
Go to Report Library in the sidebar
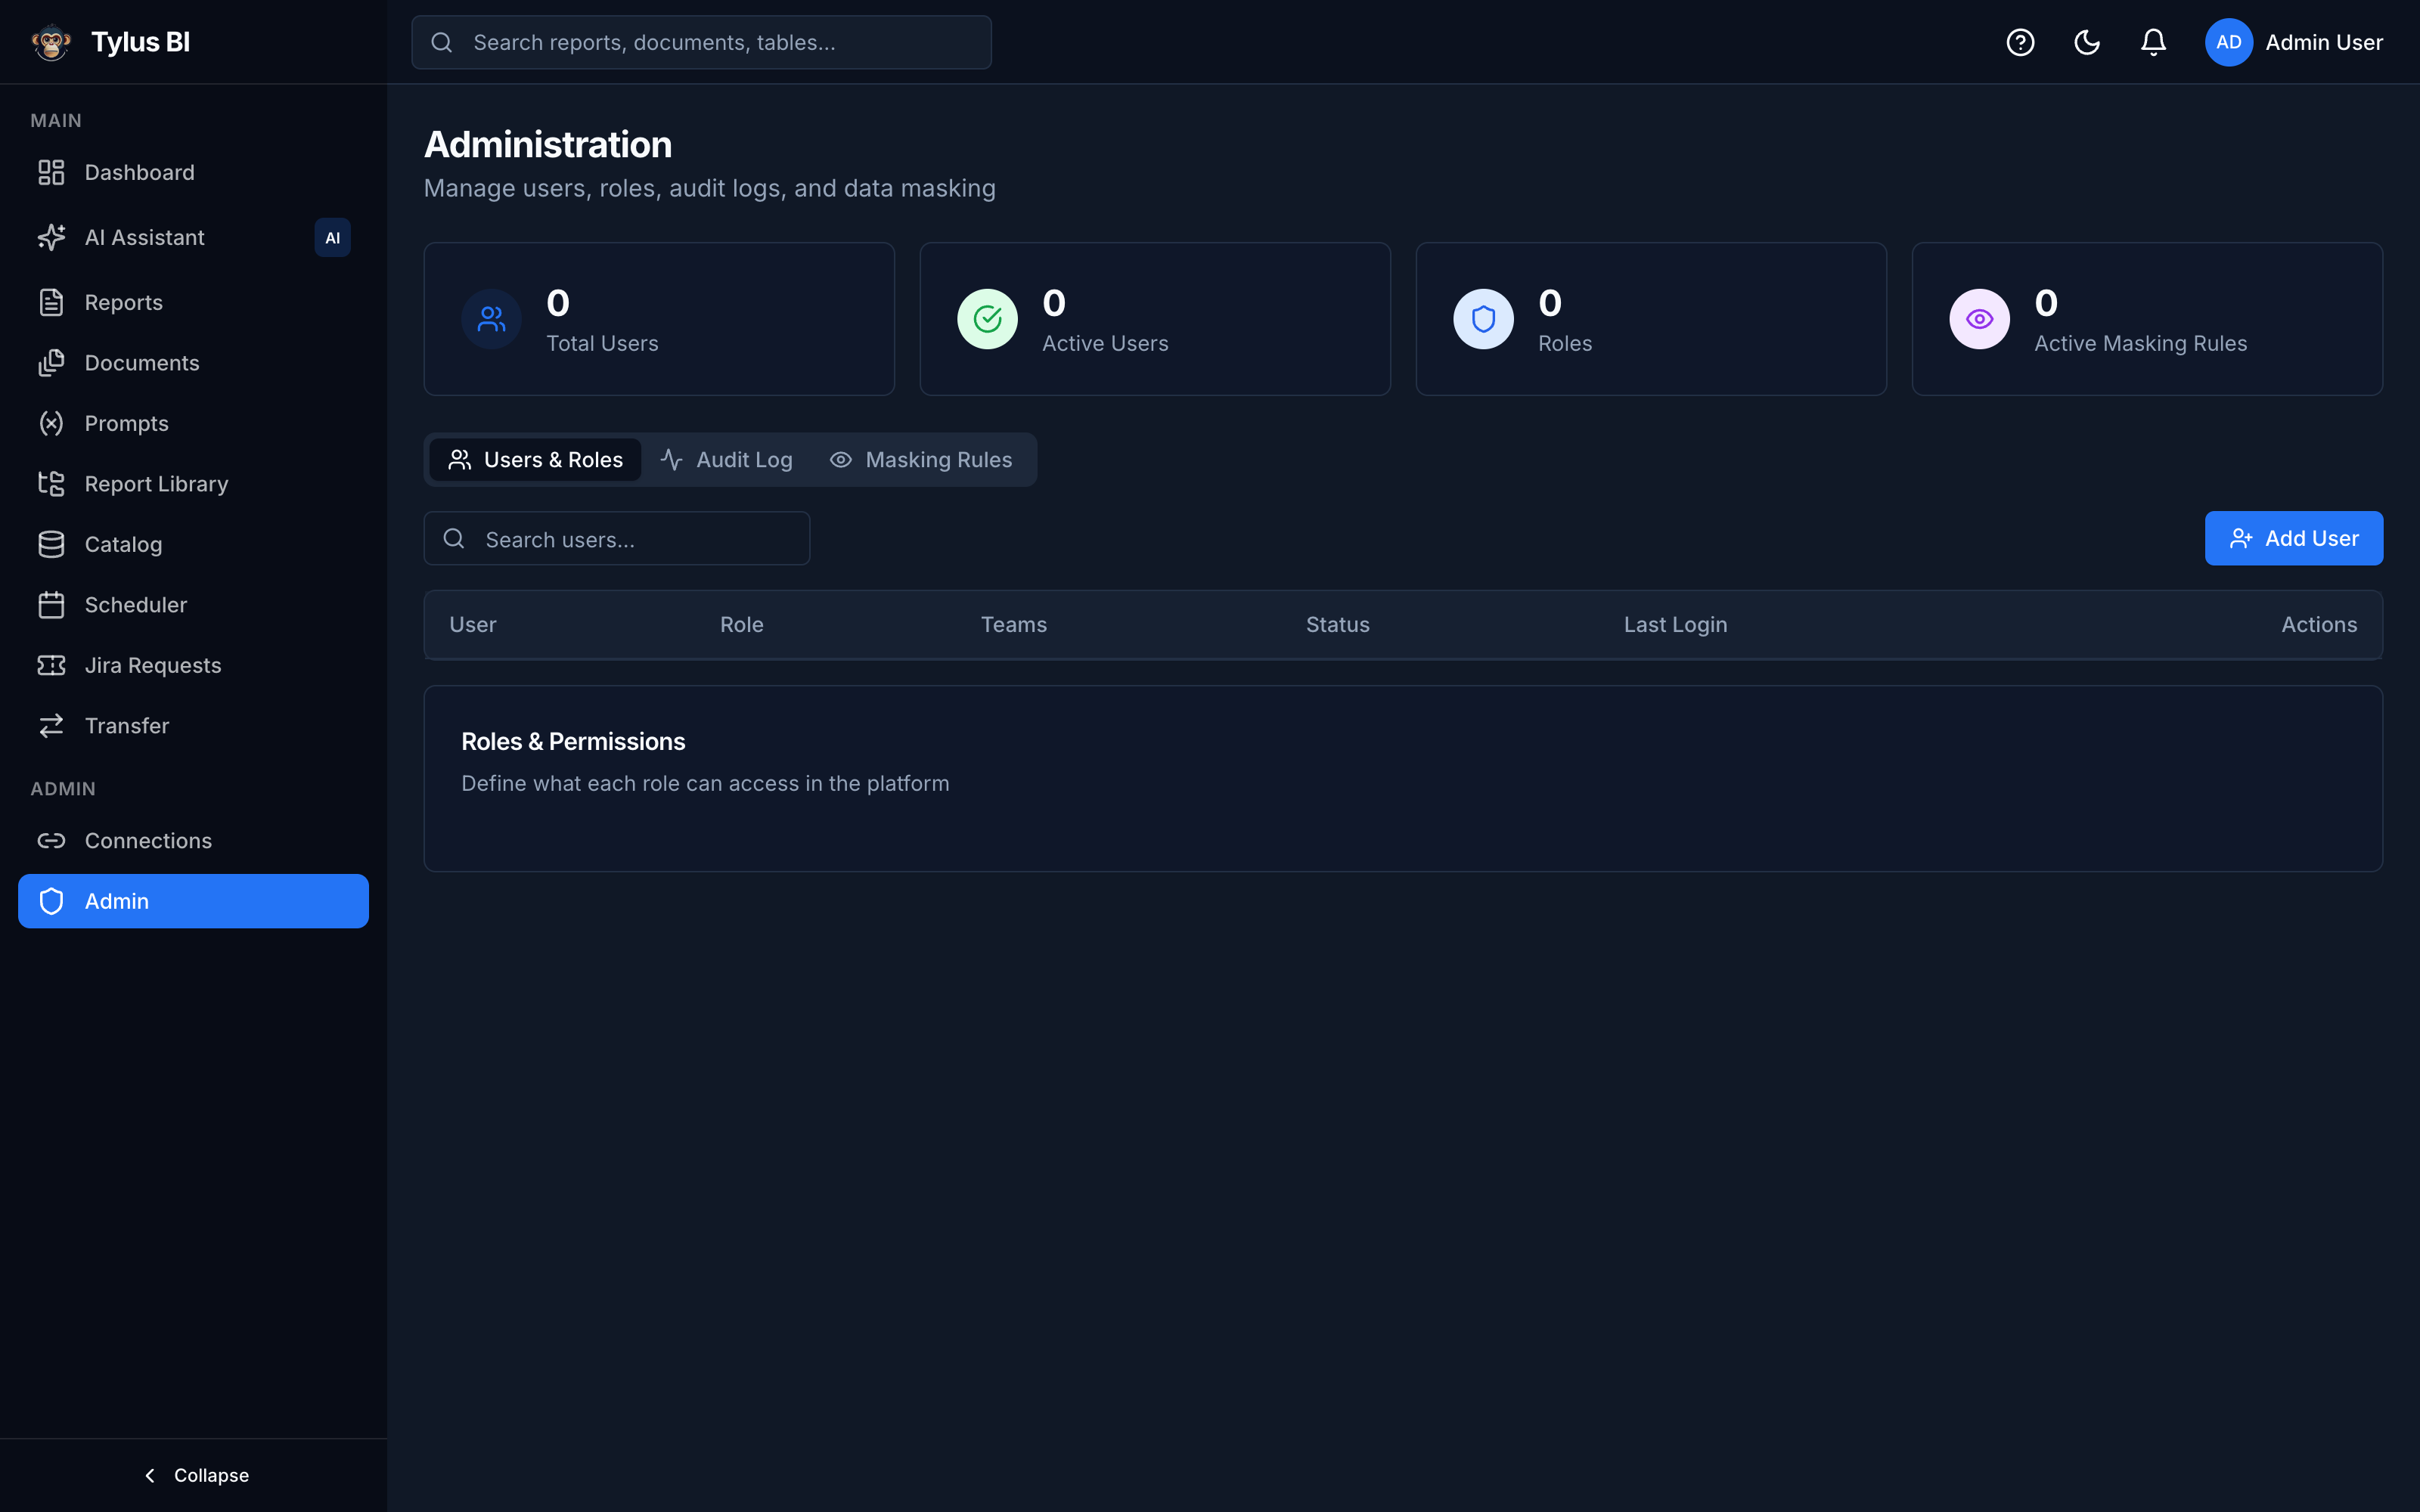tap(193, 484)
